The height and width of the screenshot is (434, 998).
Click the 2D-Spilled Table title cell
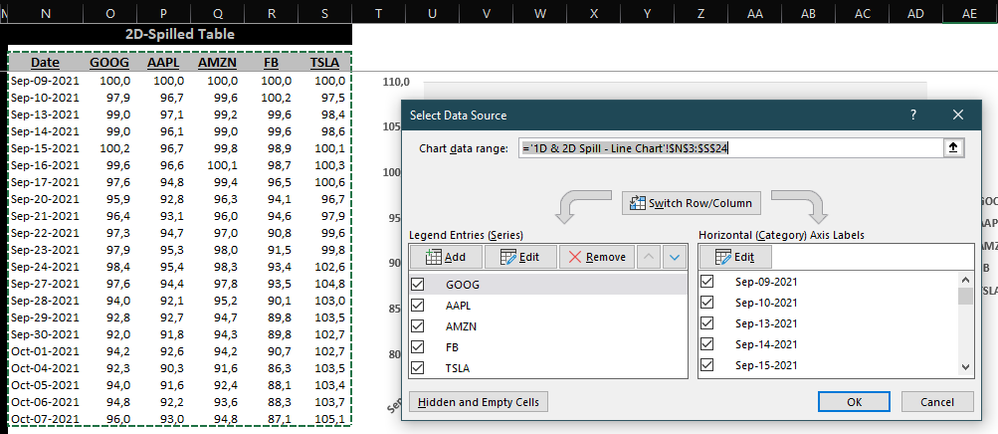(179, 34)
